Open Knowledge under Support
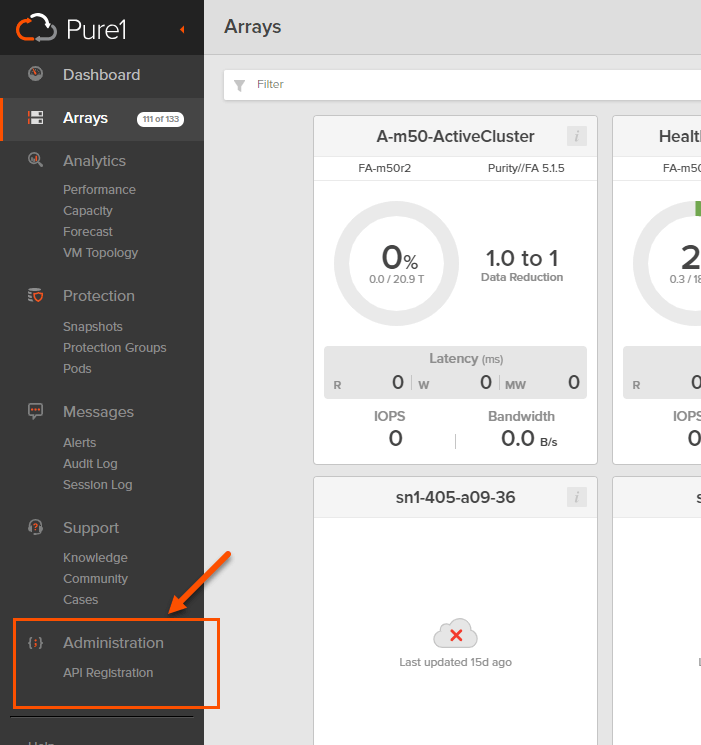Viewport: 701px width, 745px height. (x=95, y=558)
